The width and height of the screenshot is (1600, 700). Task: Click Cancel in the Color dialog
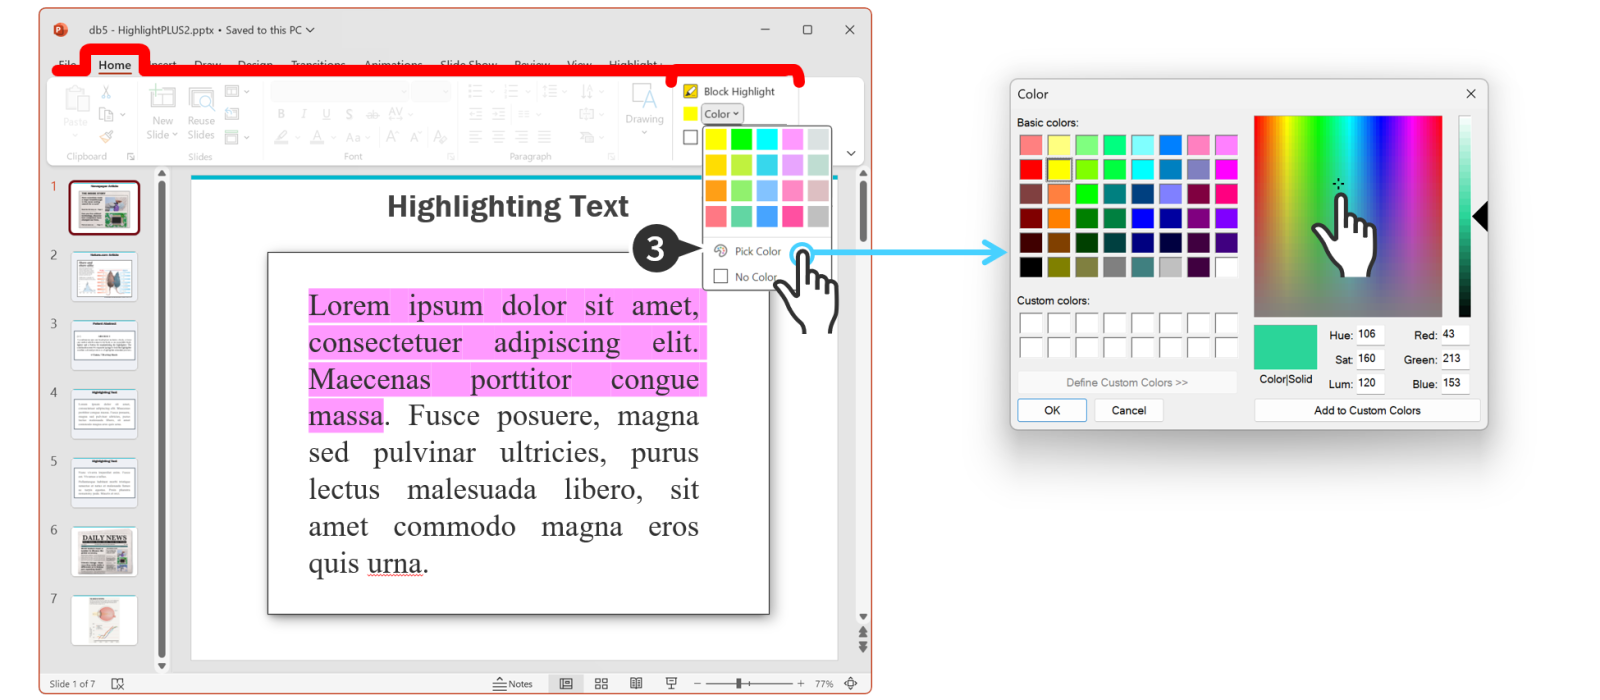tap(1129, 410)
